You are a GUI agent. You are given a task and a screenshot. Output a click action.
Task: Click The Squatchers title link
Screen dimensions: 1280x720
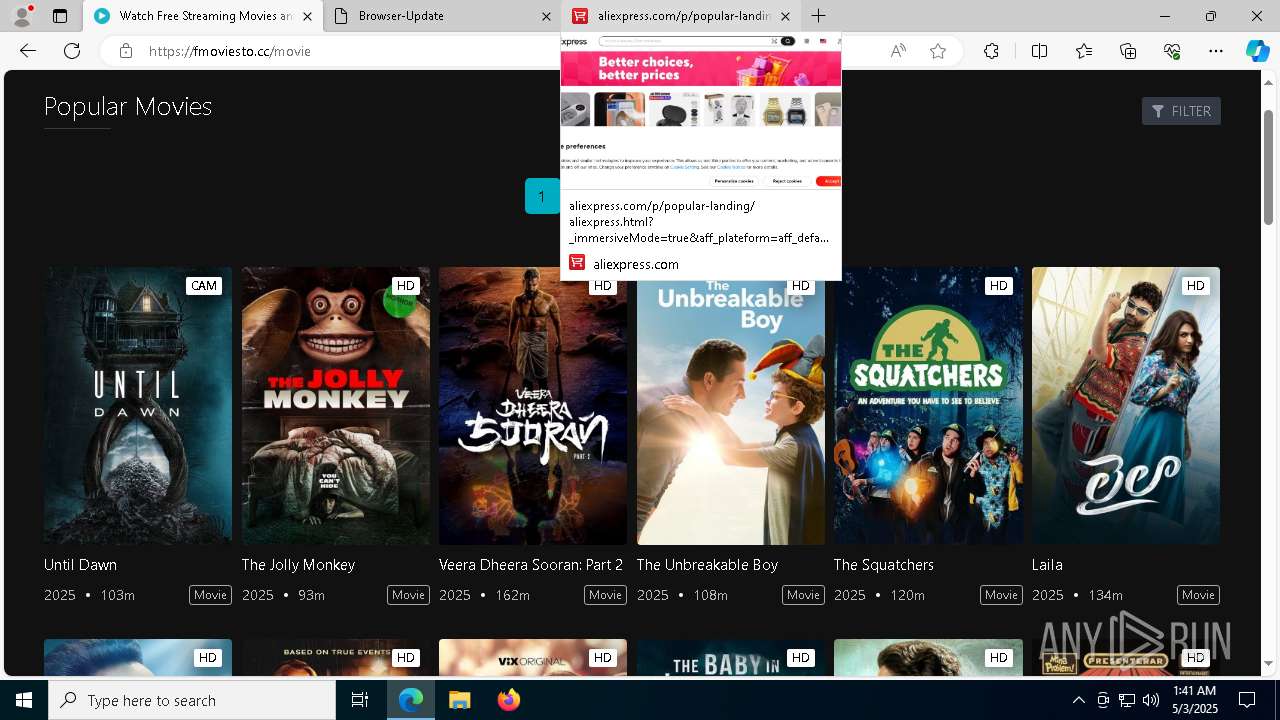[884, 565]
